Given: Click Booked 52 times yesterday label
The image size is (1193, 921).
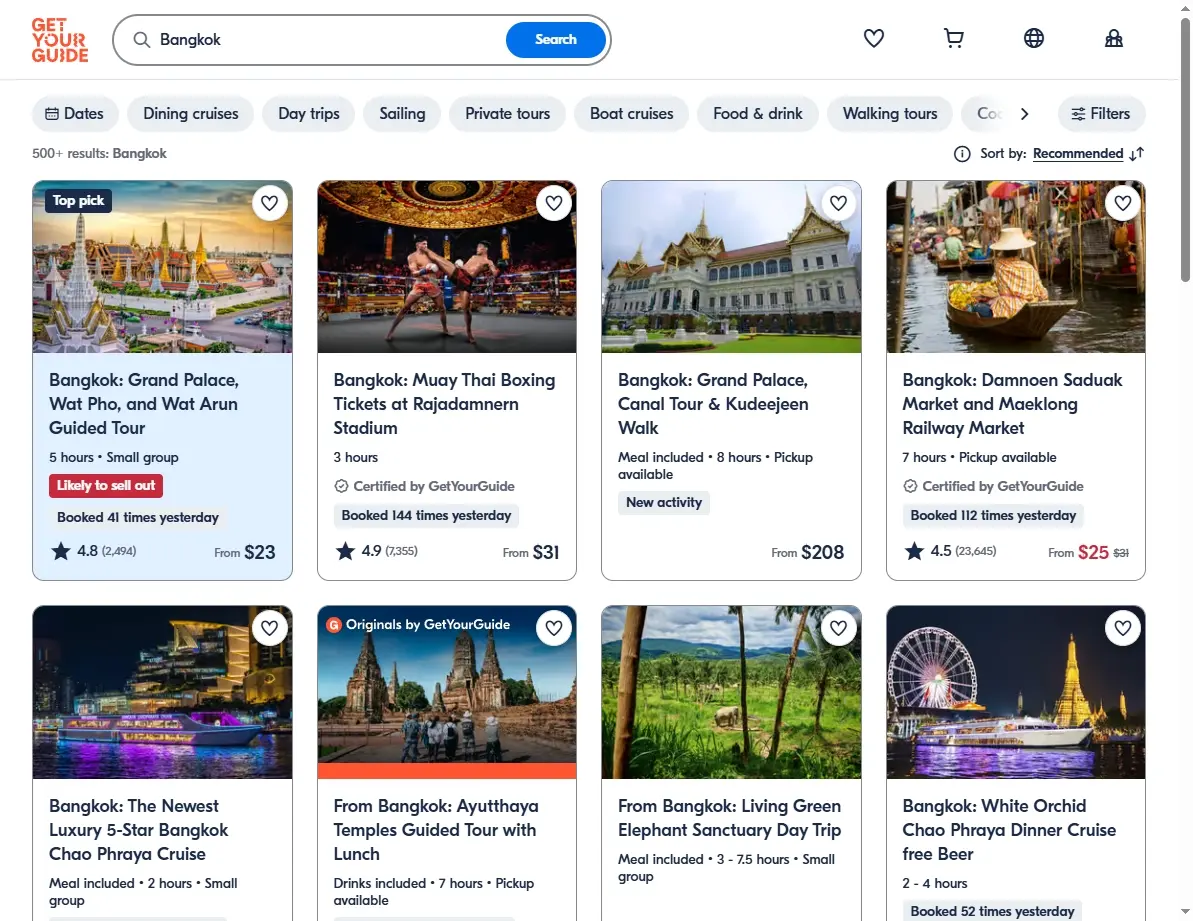Looking at the screenshot, I should tap(992, 911).
